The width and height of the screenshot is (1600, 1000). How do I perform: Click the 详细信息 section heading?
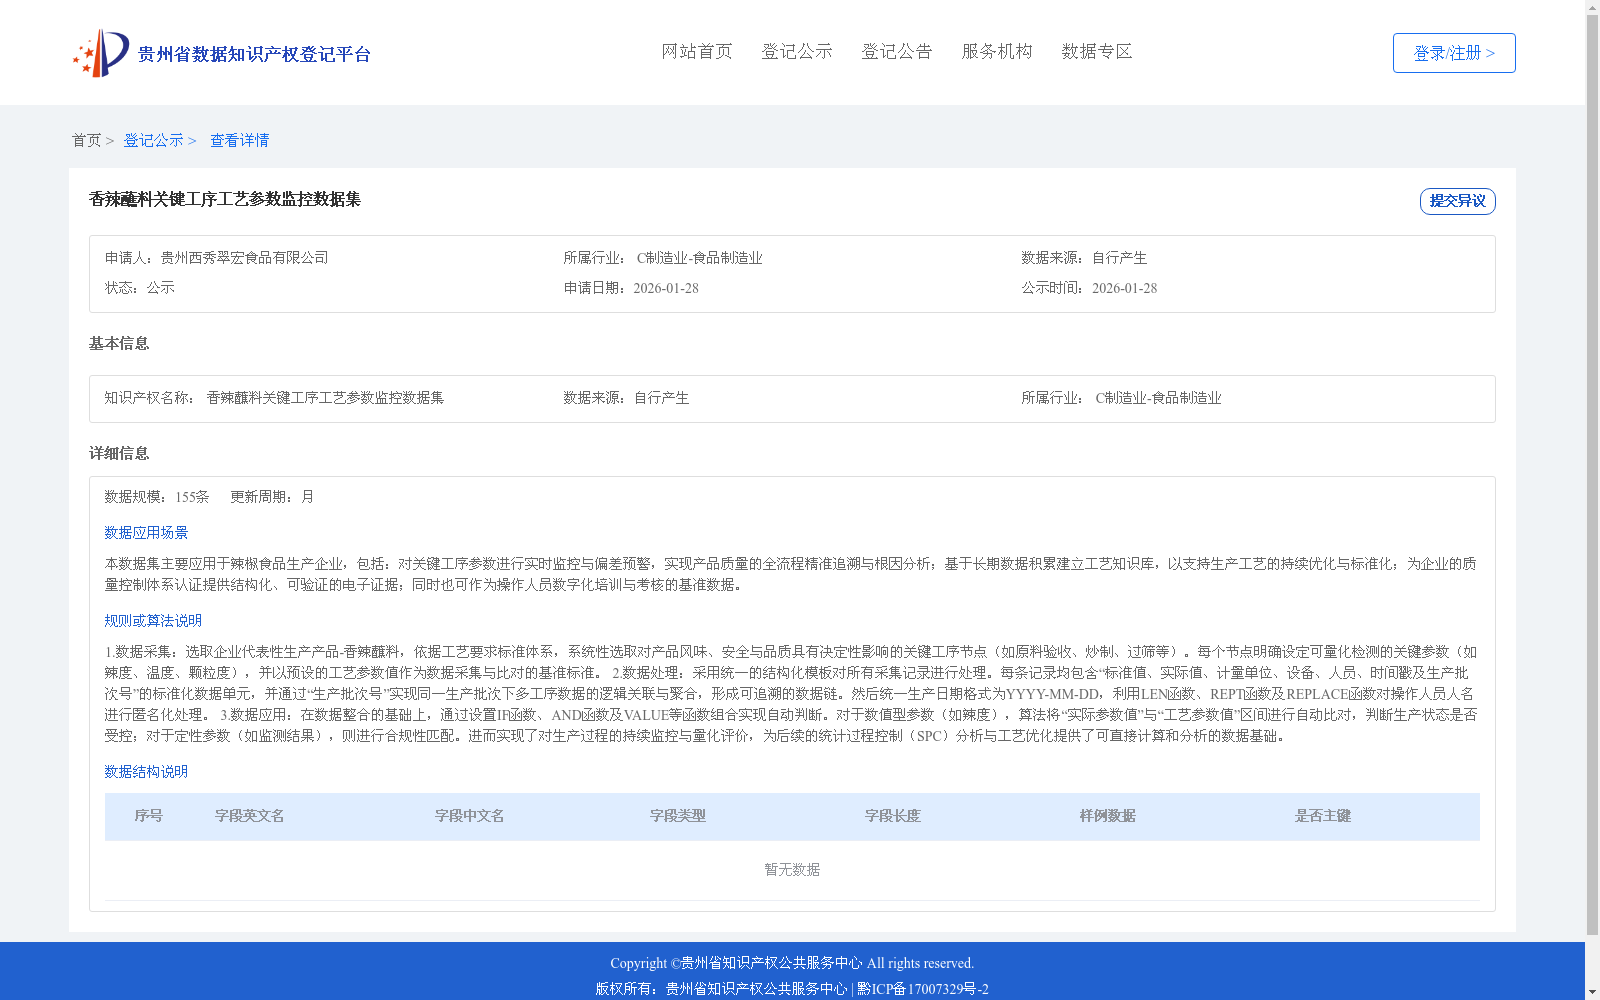tap(119, 454)
